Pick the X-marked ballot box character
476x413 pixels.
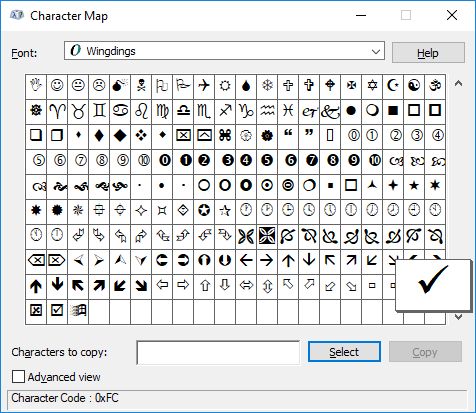pyautogui.click(x=36, y=310)
